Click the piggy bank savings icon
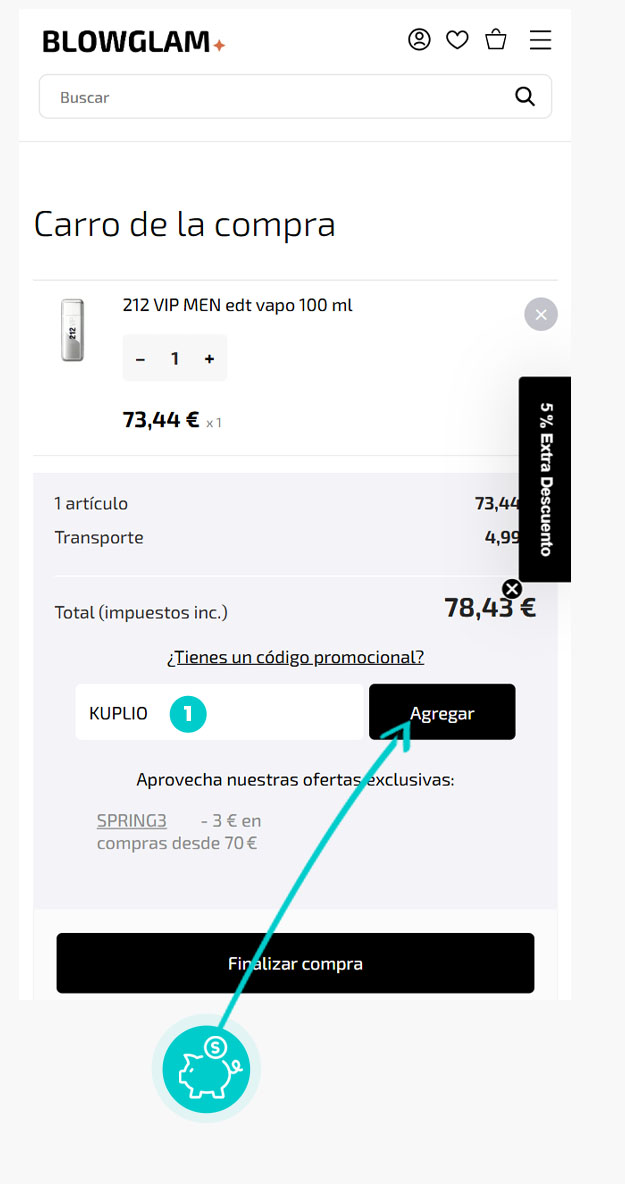 [206, 1070]
